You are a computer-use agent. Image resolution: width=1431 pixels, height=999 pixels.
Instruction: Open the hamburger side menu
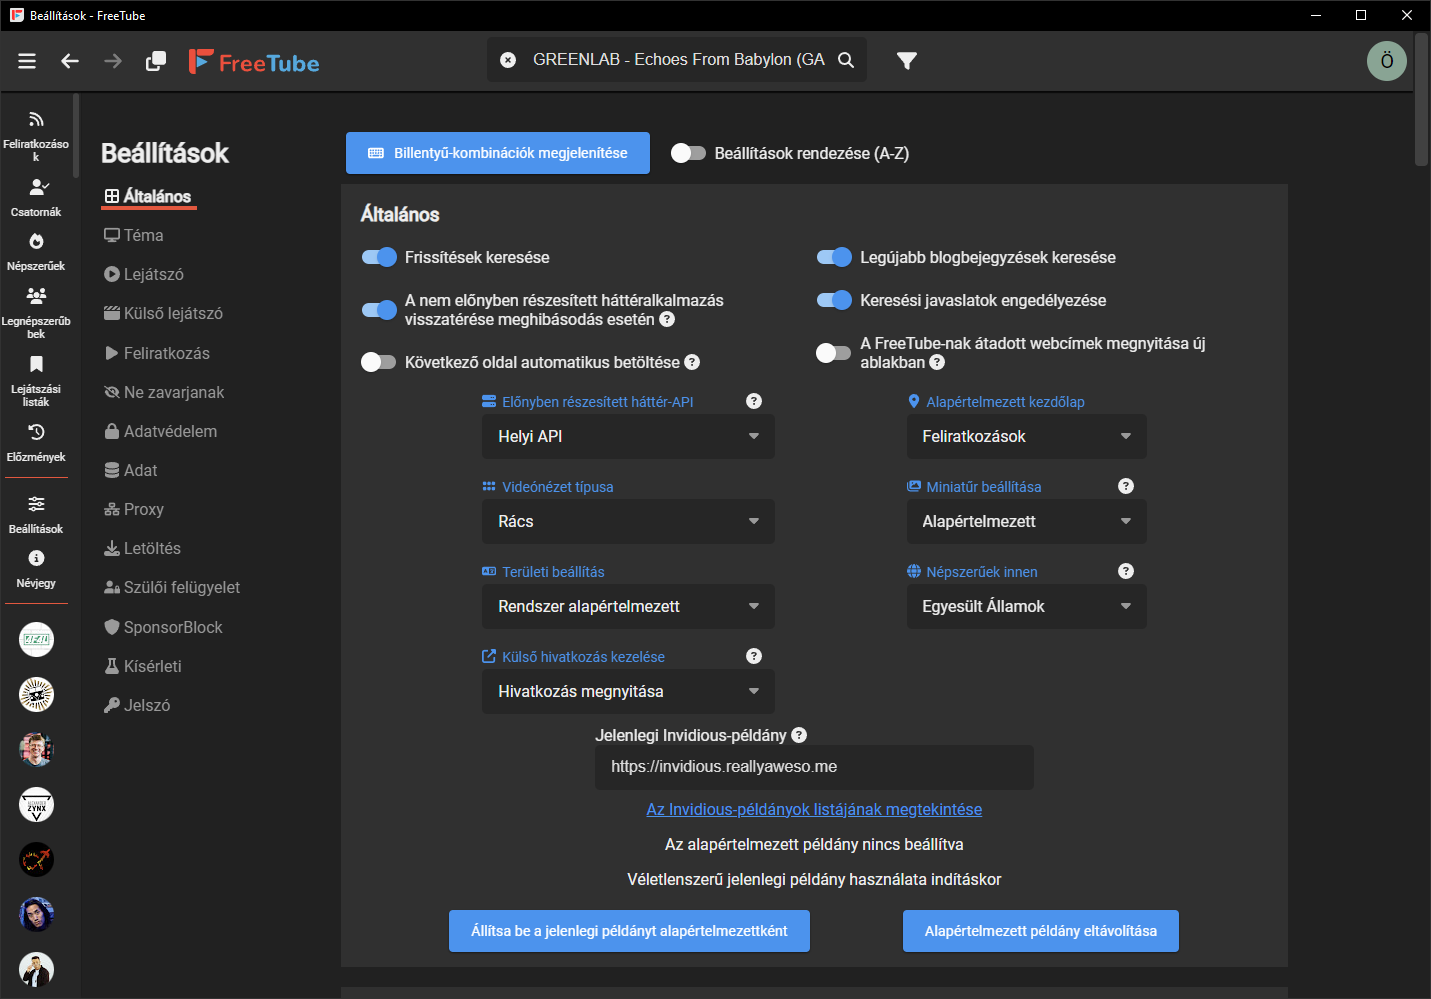[27, 61]
